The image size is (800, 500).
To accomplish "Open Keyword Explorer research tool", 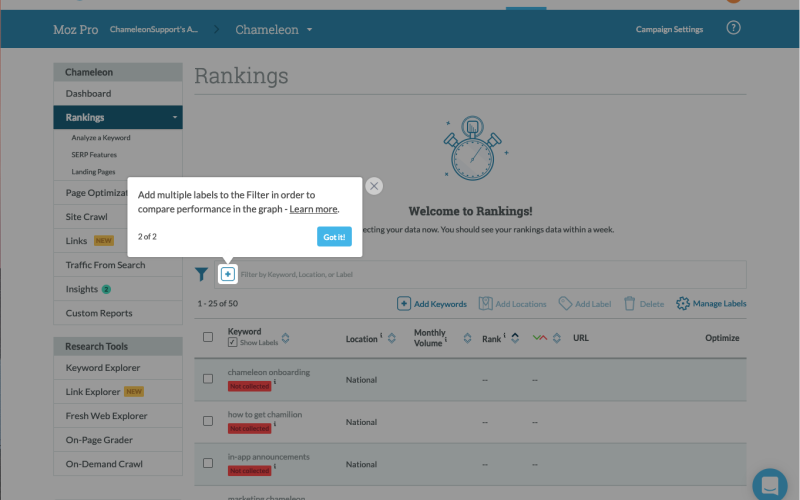I will (x=118, y=368).
